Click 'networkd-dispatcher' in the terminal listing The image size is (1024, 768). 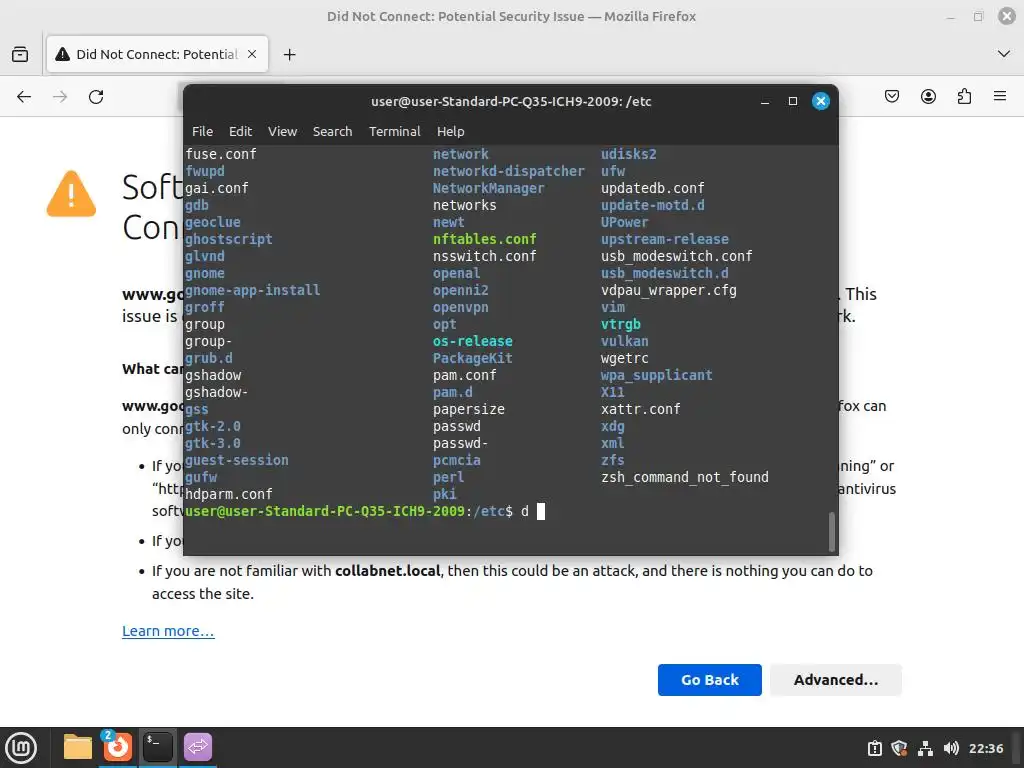click(509, 171)
